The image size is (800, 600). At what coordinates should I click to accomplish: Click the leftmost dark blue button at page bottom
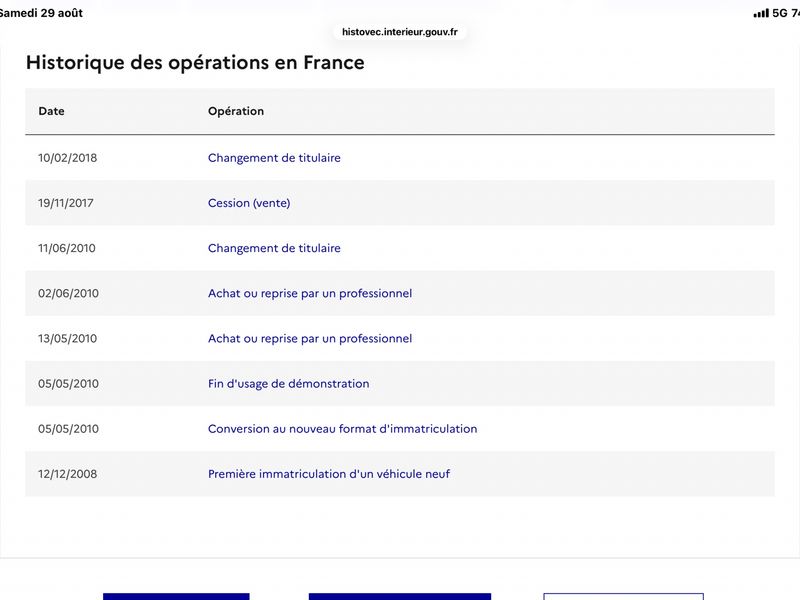(x=176, y=596)
